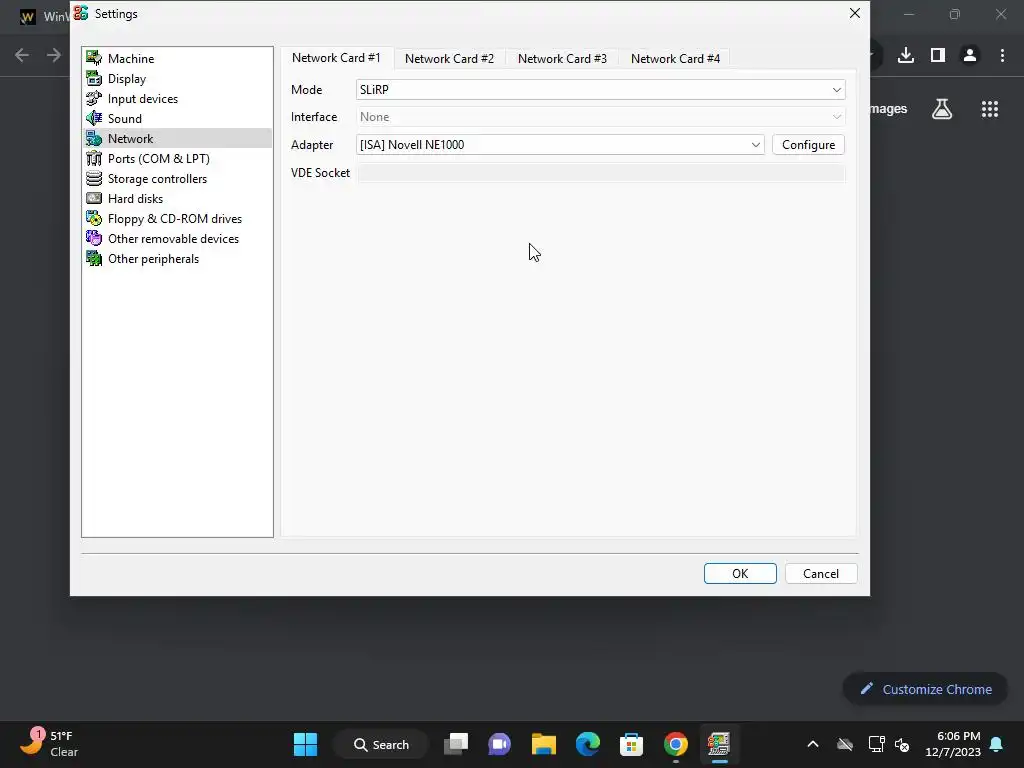
Task: Click the Other peripherals icon
Action: [x=94, y=259]
